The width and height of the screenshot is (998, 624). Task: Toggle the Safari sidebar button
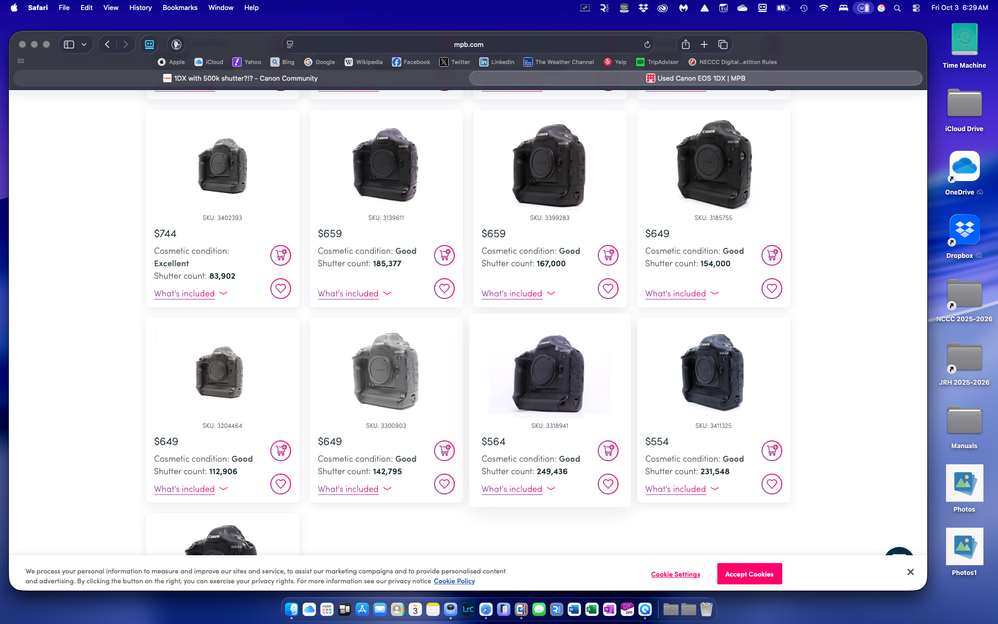pyautogui.click(x=69, y=45)
